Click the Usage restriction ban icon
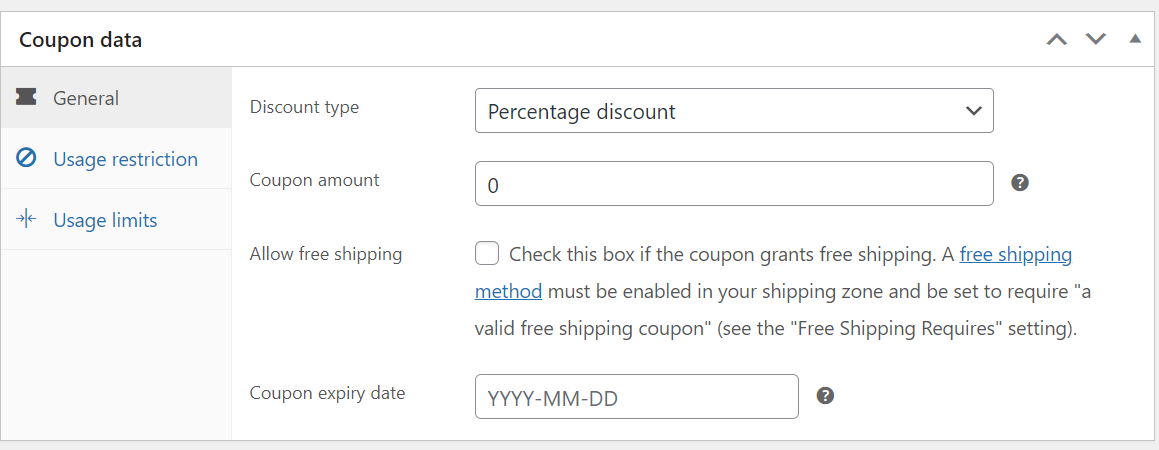Viewport: 1159px width, 450px height. click(27, 158)
